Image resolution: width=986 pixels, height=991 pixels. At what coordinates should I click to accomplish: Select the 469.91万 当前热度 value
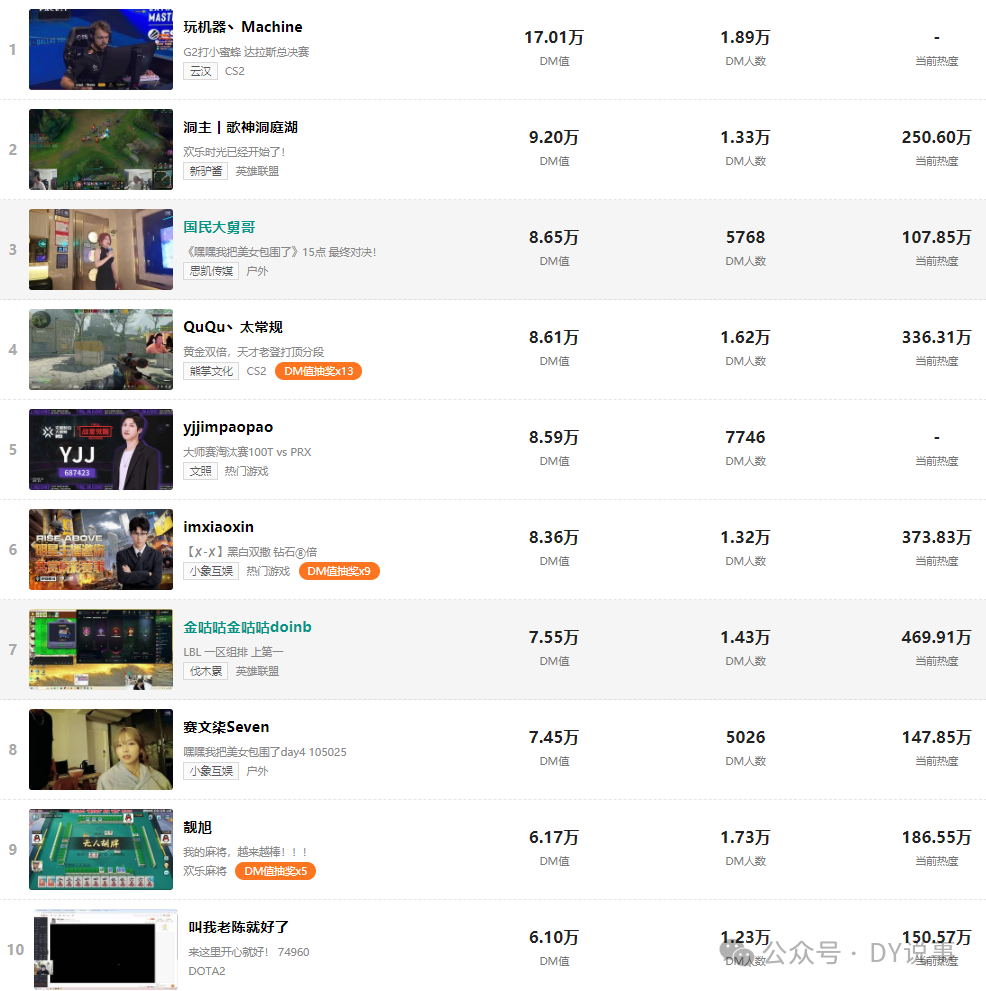click(937, 637)
